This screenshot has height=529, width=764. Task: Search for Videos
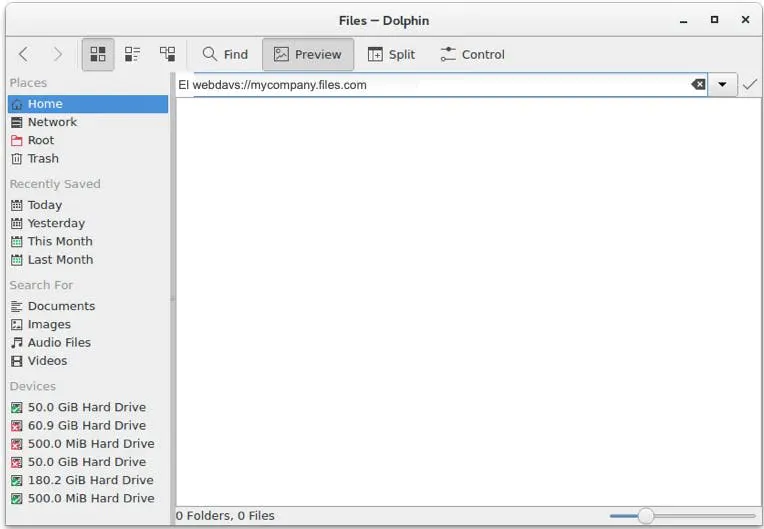click(x=88, y=361)
